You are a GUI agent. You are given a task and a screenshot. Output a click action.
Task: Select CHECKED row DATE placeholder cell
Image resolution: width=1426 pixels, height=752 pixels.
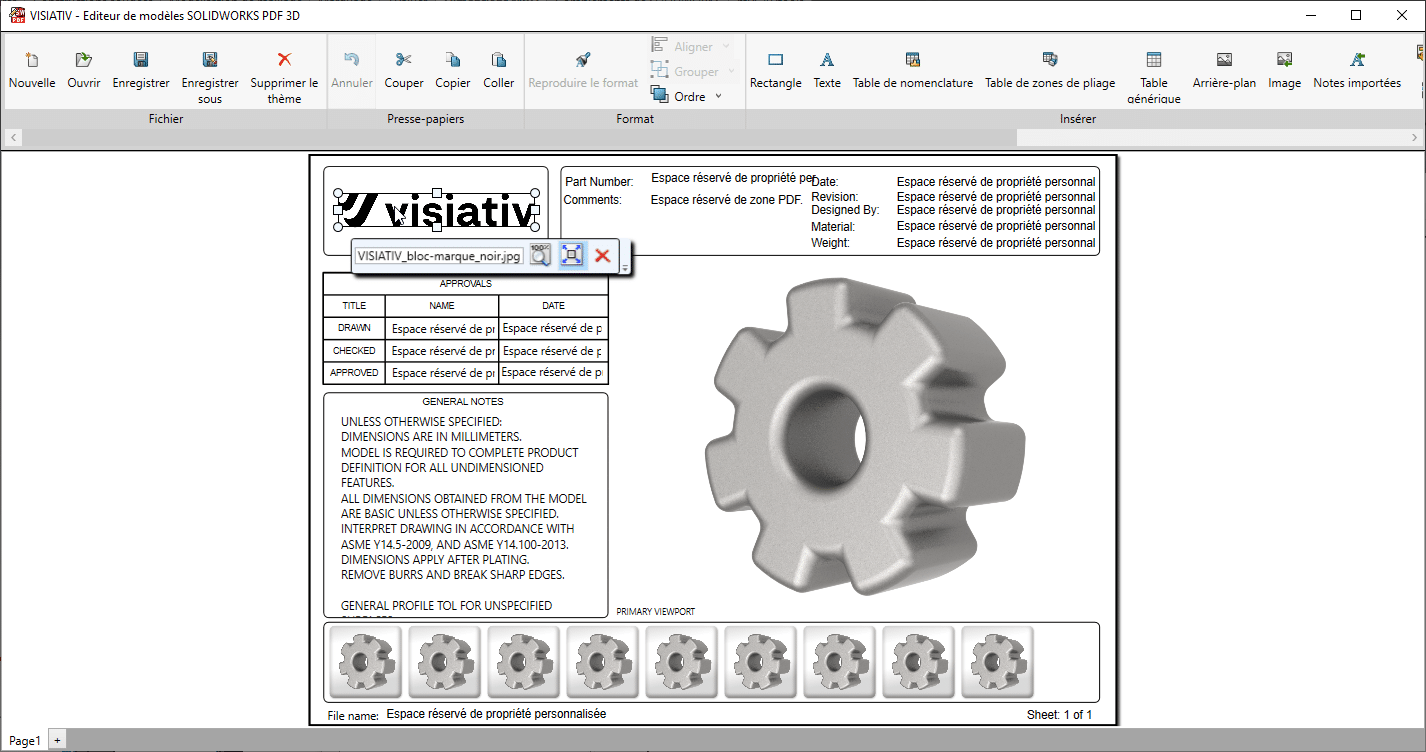click(x=553, y=351)
